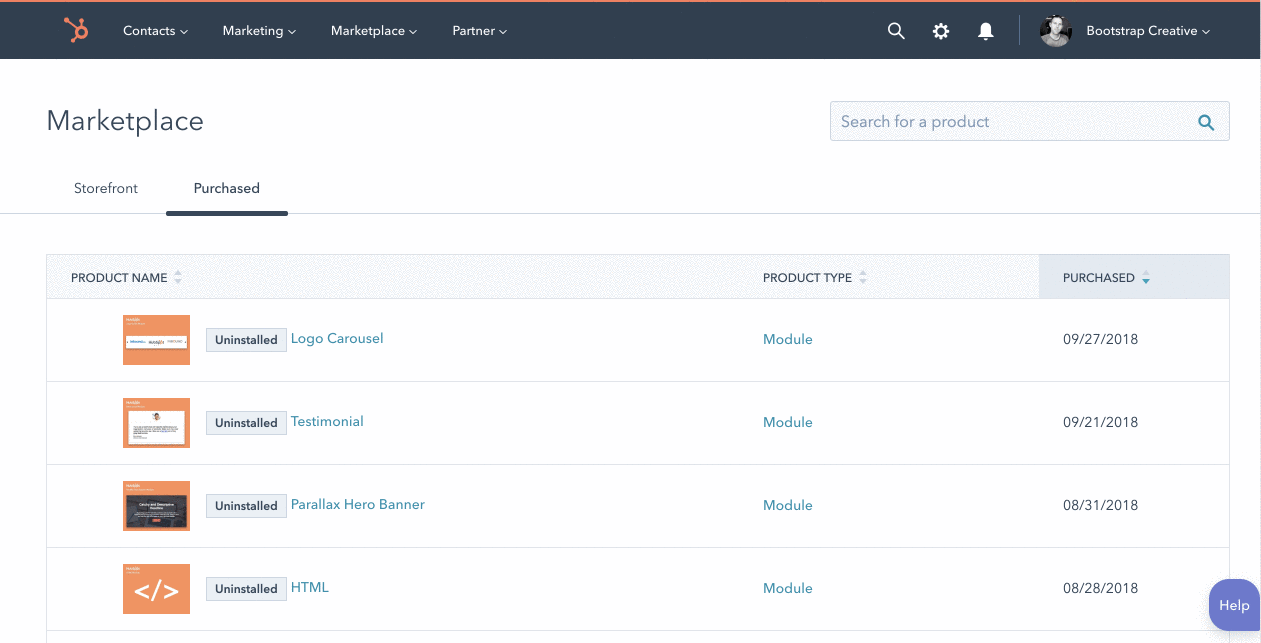
Task: Click the Marketplace page heading
Action: (x=125, y=121)
